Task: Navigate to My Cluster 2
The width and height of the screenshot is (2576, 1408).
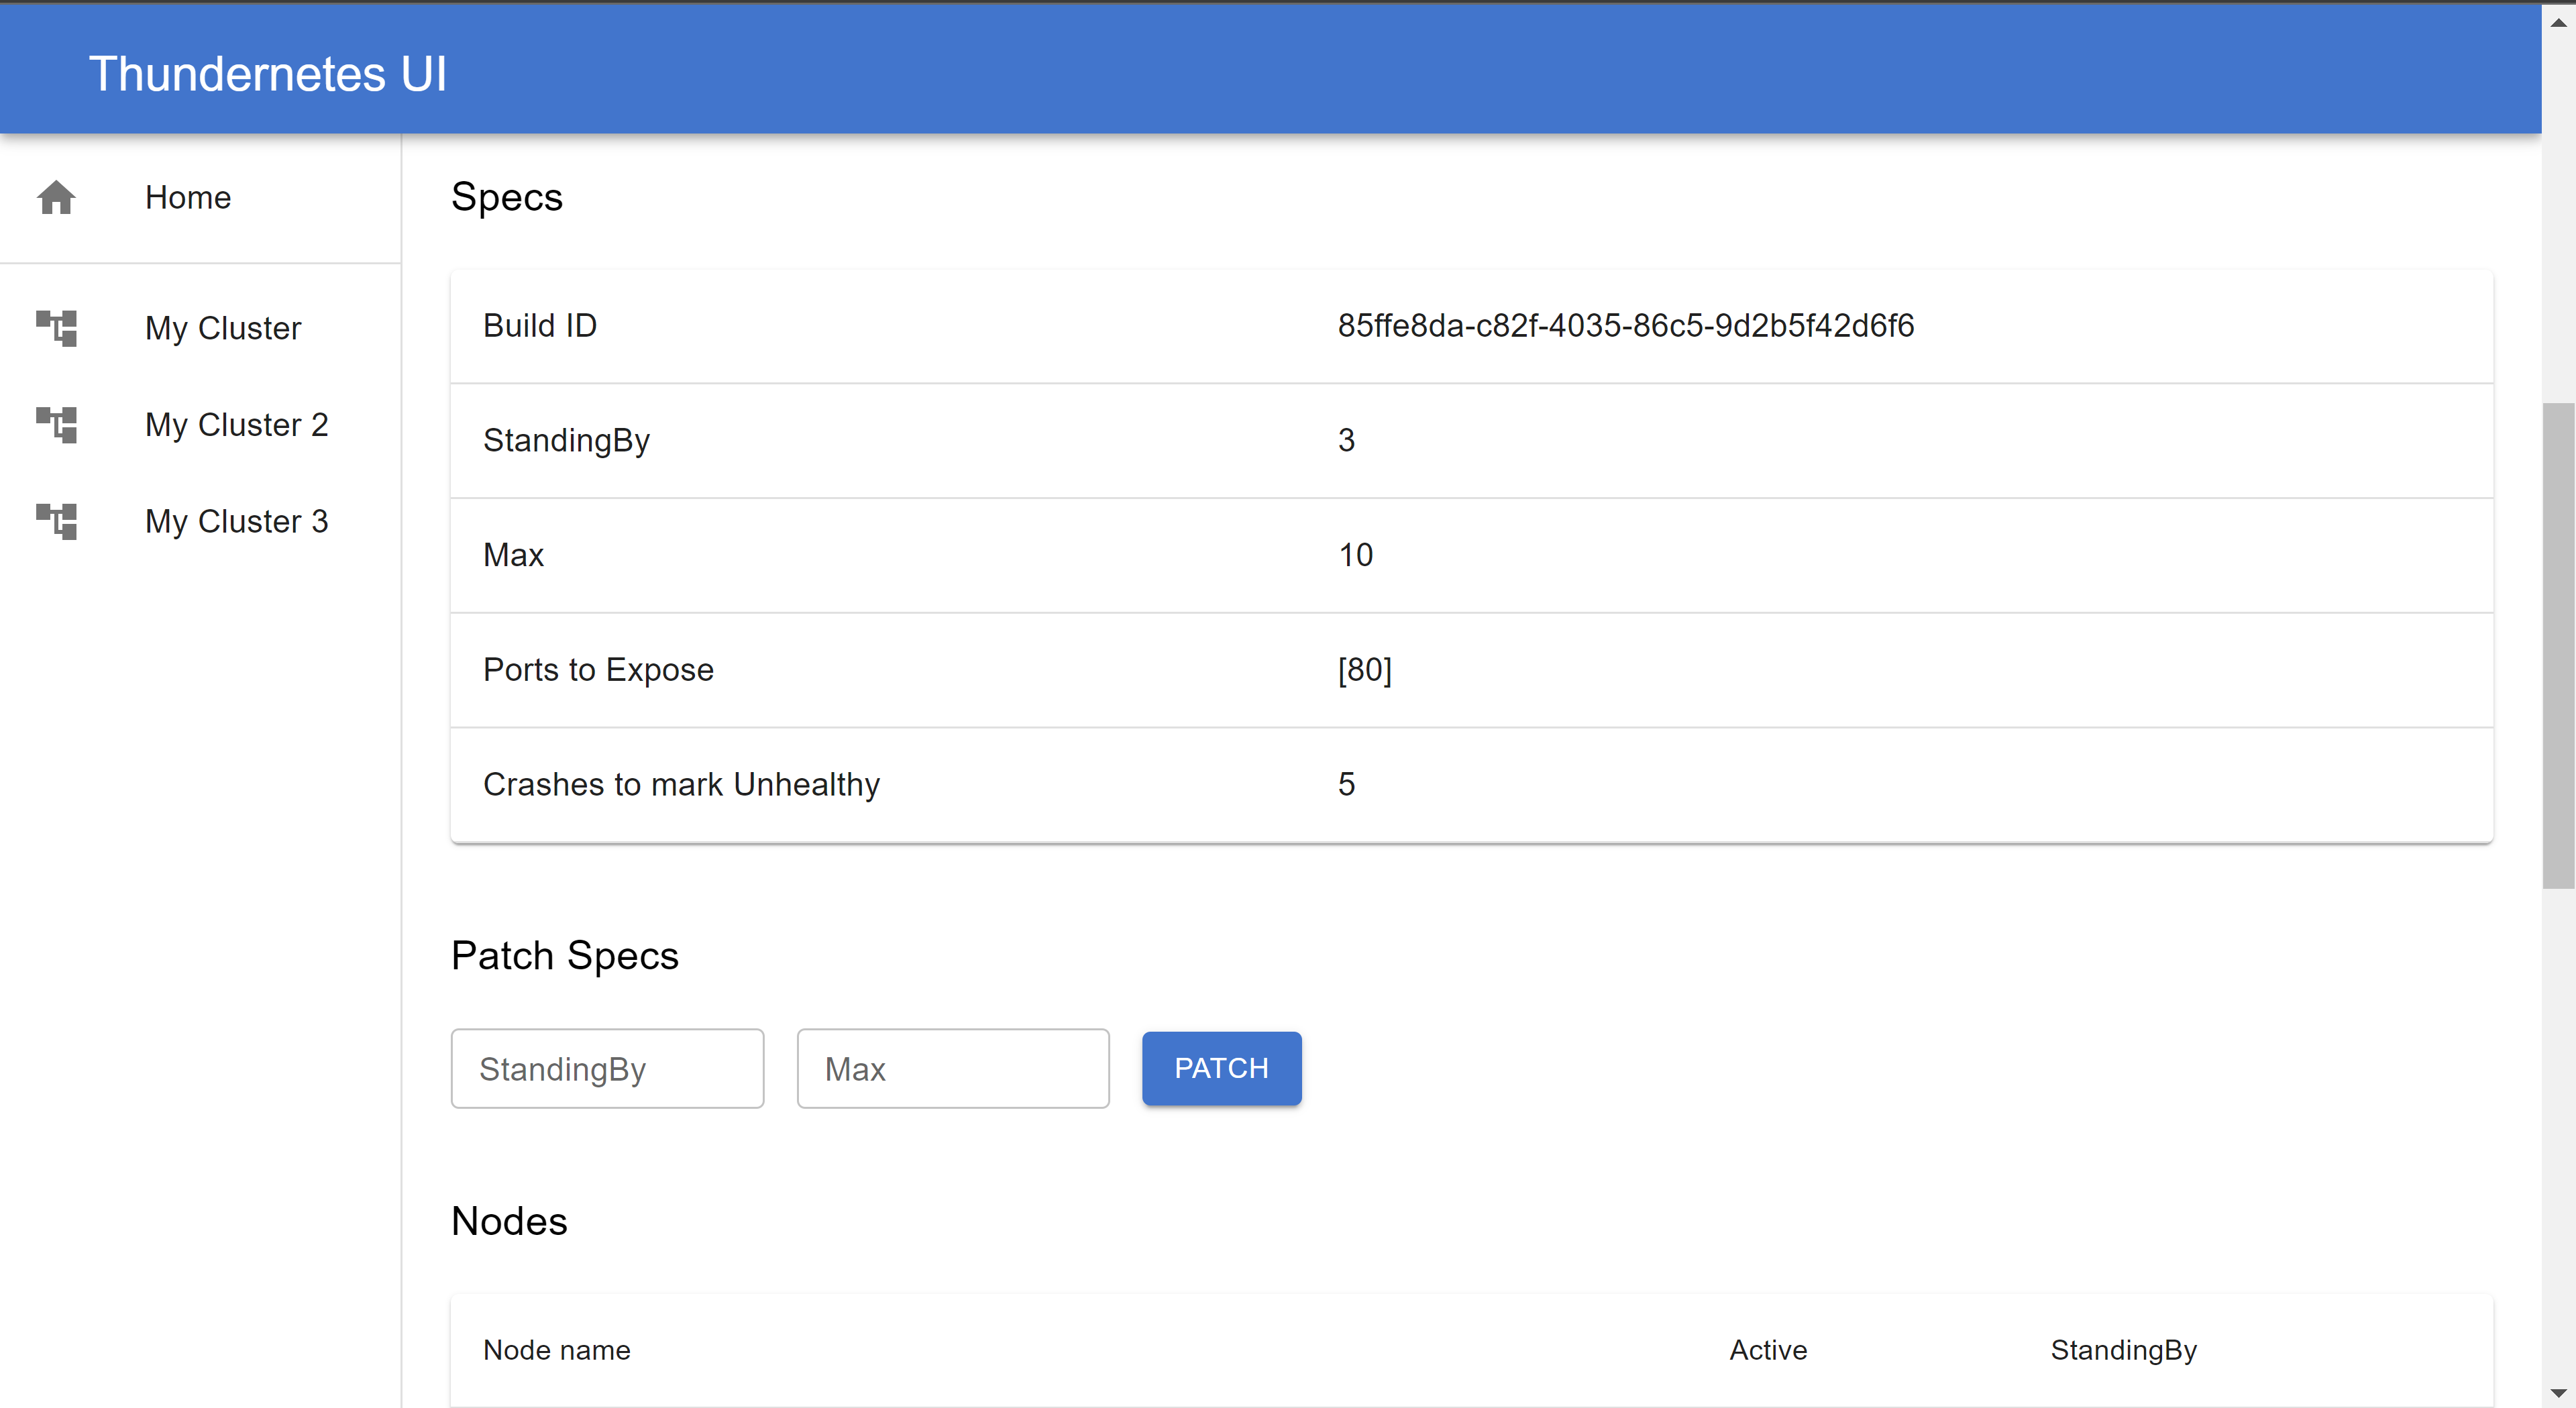Action: coord(236,425)
